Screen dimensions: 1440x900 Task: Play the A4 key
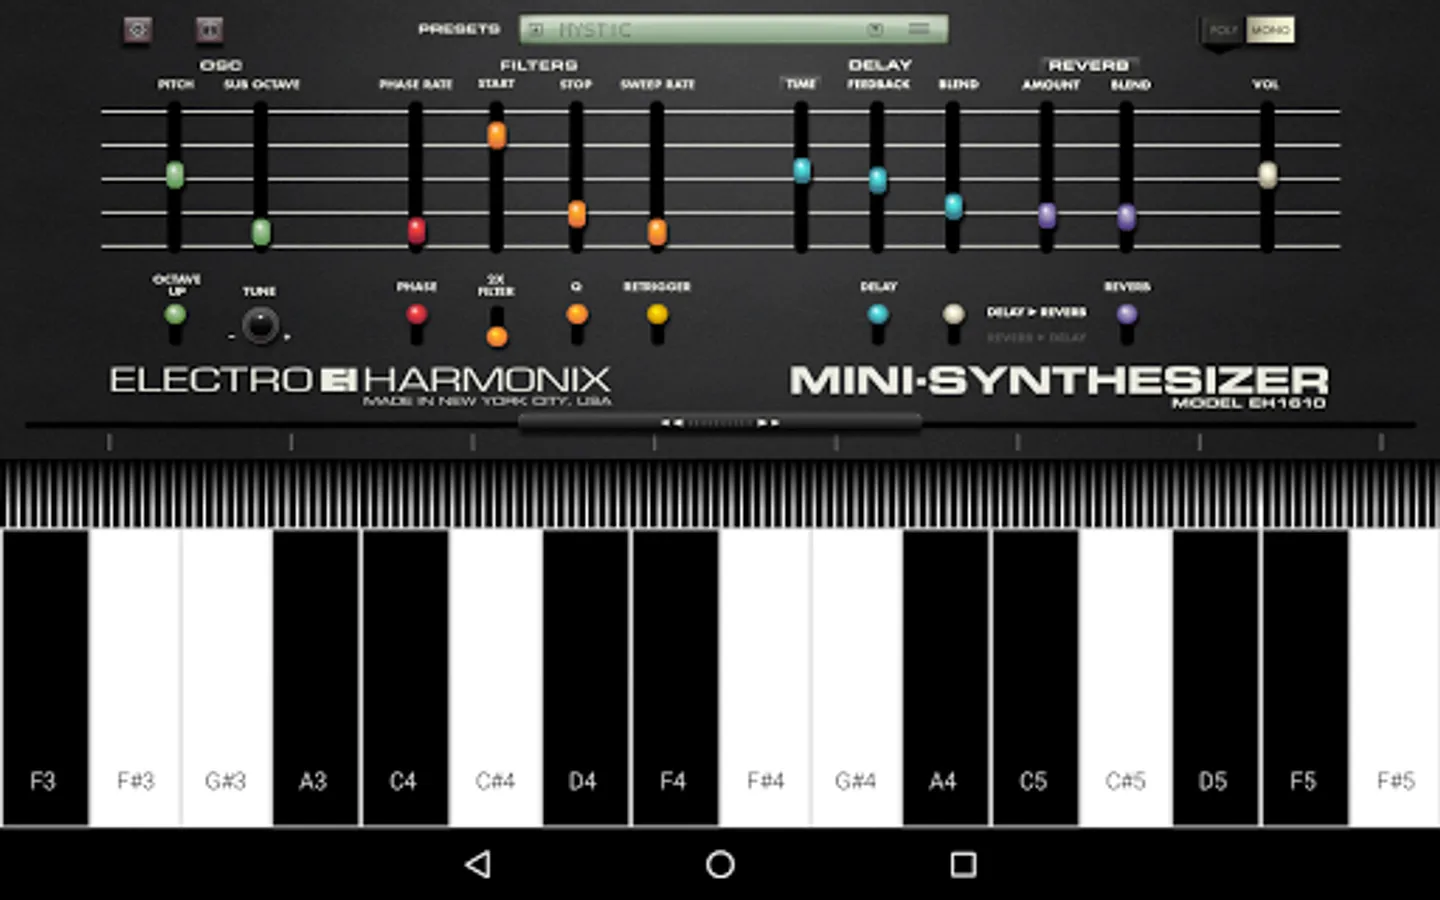coord(945,678)
